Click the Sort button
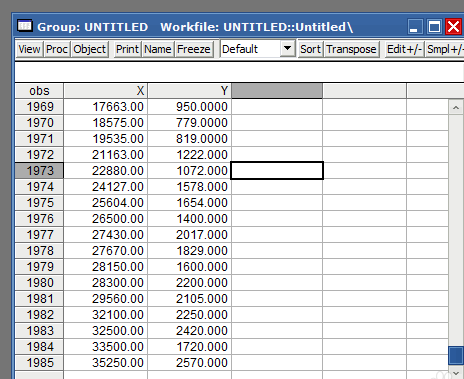The image size is (464, 379). click(x=310, y=49)
